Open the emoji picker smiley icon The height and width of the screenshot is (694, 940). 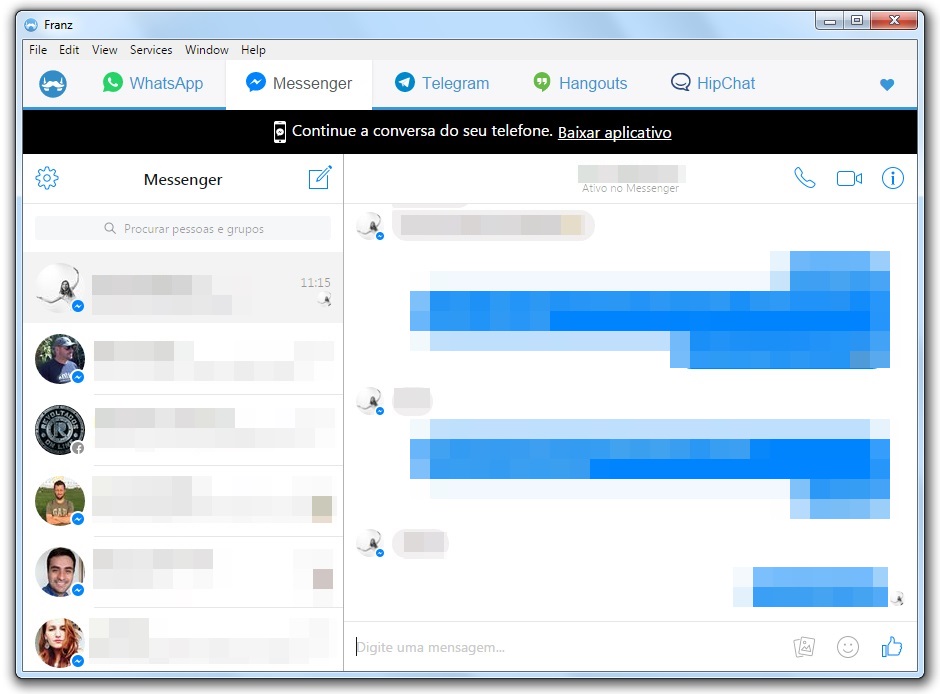coord(848,647)
